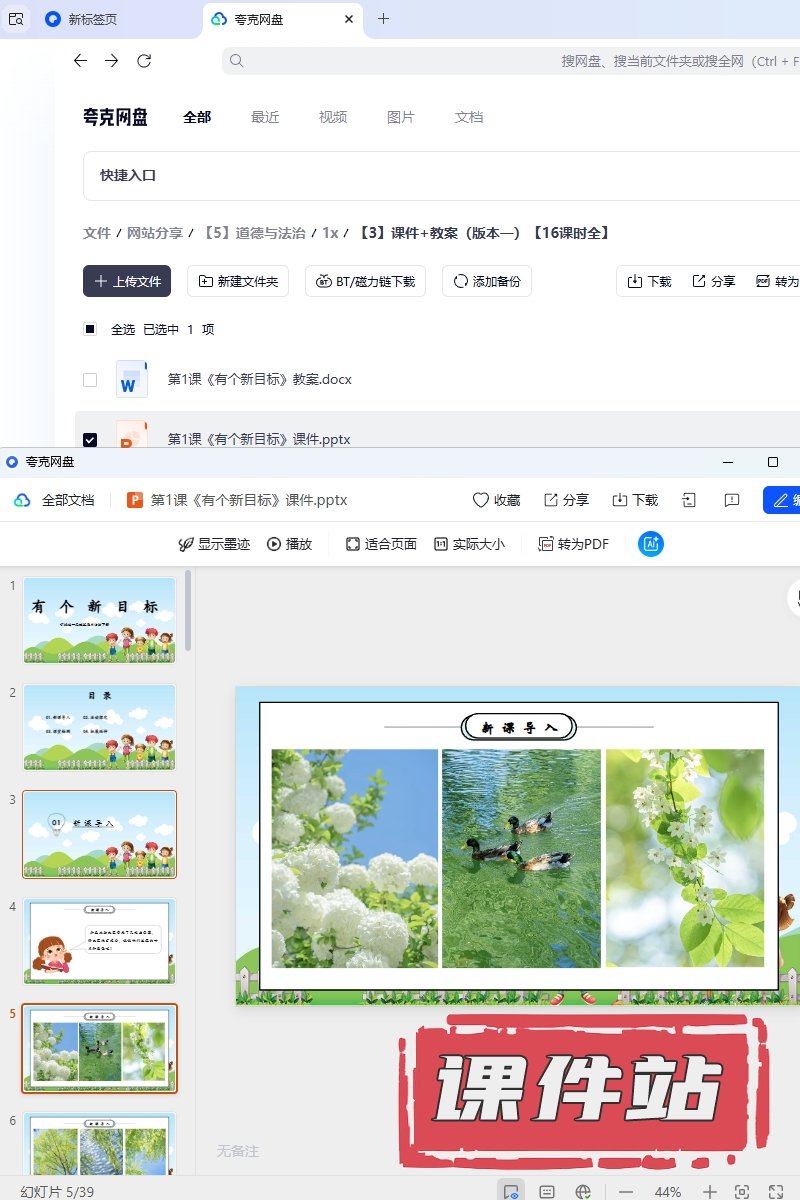Click the 收藏 heart icon
Viewport: 800px width, 1200px height.
coord(496,500)
